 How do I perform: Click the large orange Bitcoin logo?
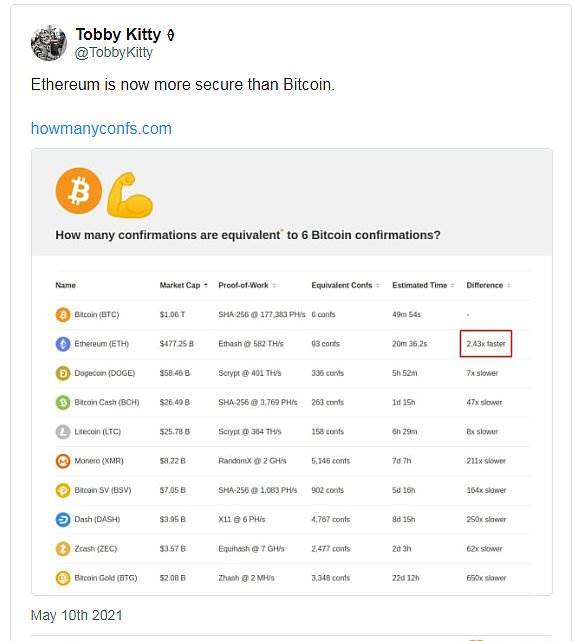[79, 191]
